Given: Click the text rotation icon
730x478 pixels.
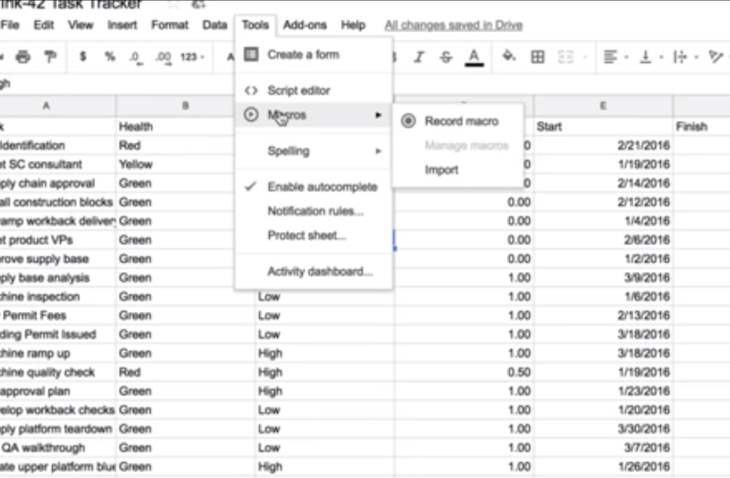Looking at the screenshot, I should (x=715, y=57).
